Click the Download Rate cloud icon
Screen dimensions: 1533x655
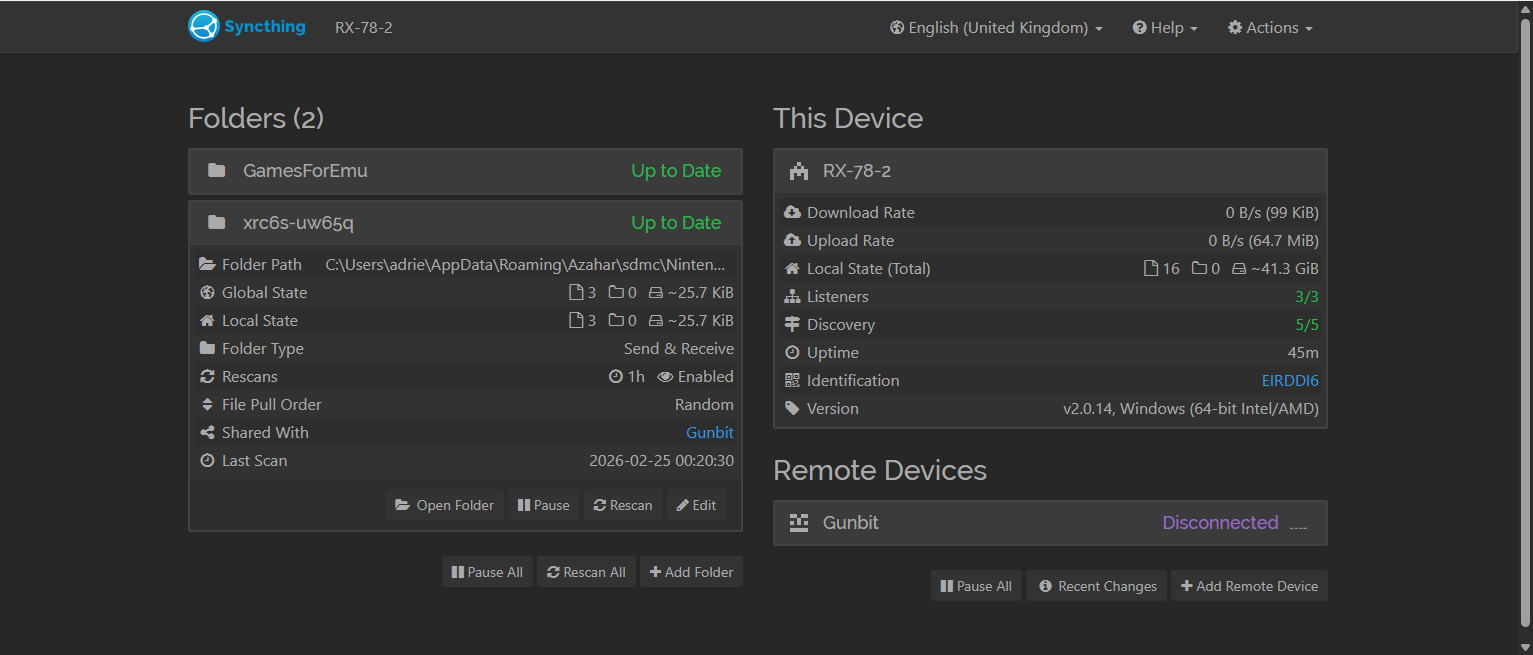click(792, 213)
